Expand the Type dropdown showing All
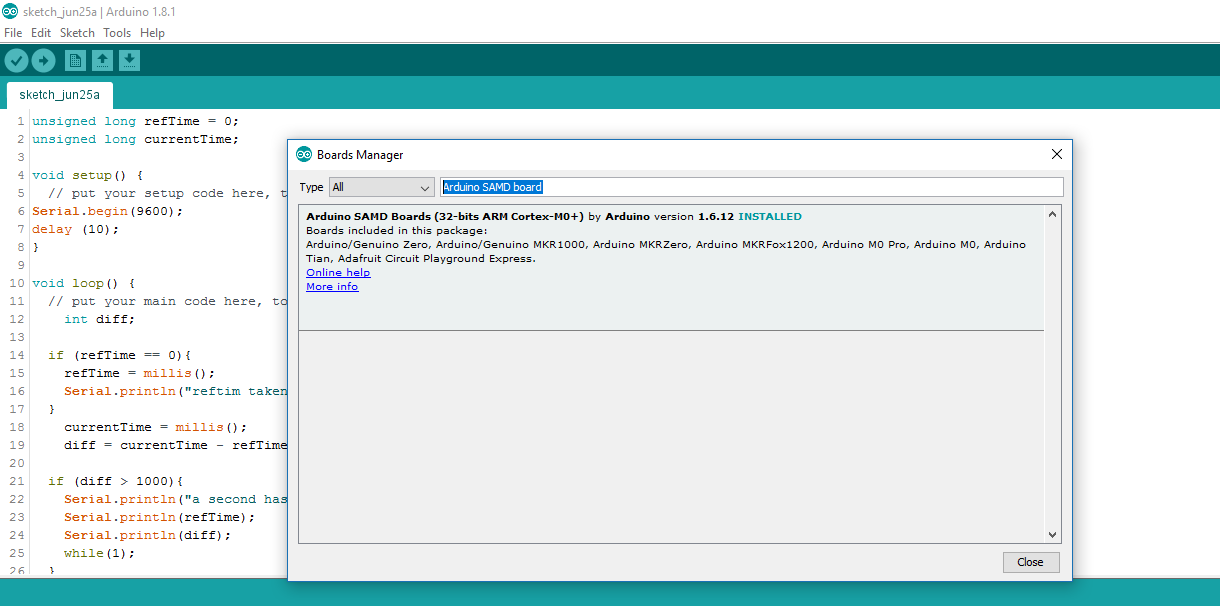 coord(381,187)
